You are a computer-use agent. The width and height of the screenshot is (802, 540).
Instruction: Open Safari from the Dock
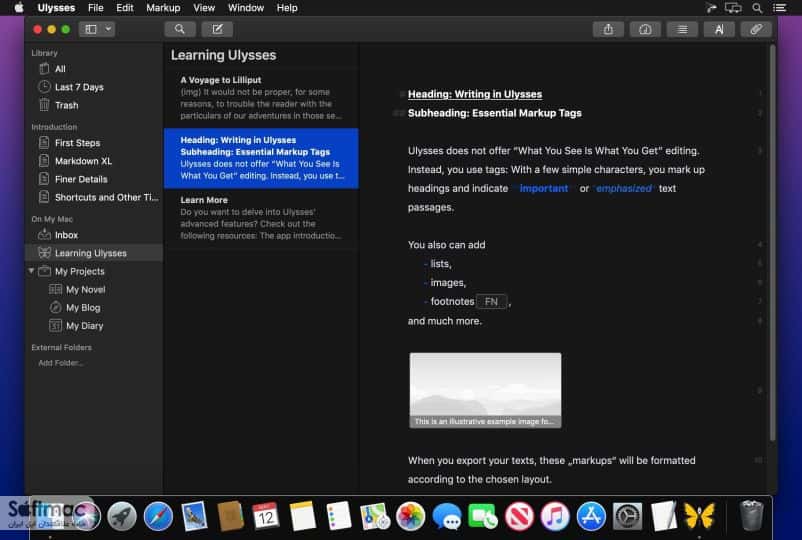pyautogui.click(x=158, y=516)
